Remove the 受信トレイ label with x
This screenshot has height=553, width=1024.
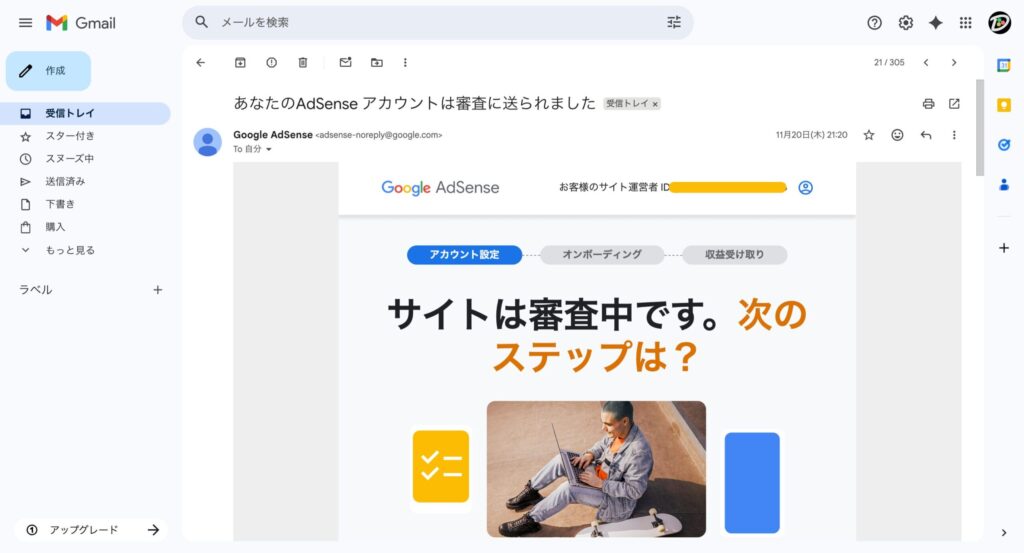click(x=655, y=104)
